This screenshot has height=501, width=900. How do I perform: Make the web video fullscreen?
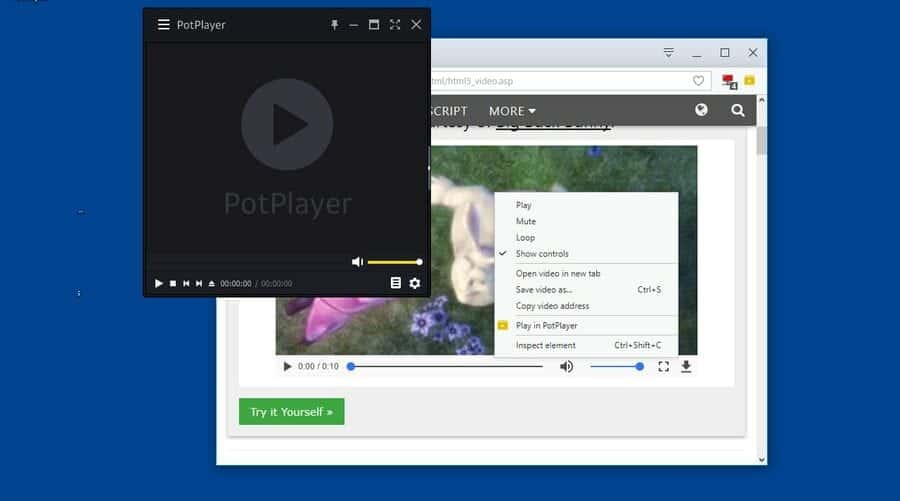(664, 366)
